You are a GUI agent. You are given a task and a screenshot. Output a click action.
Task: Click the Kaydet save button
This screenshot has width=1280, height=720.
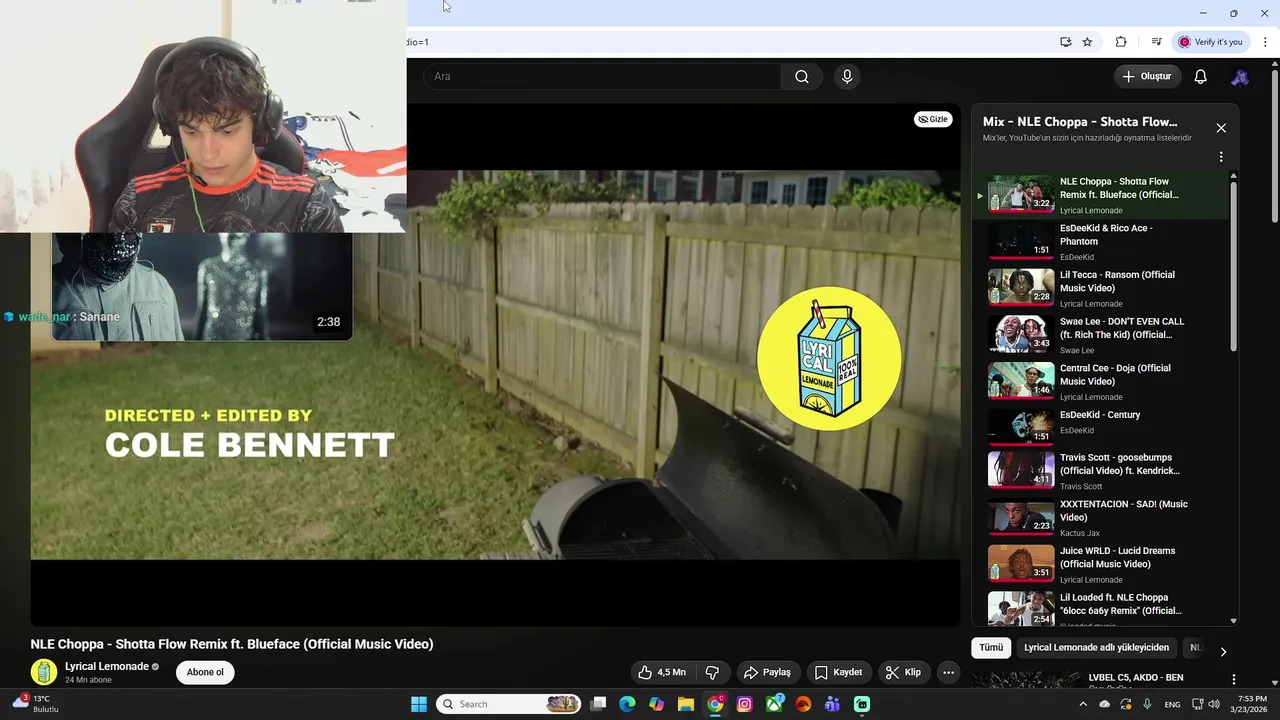click(x=838, y=673)
